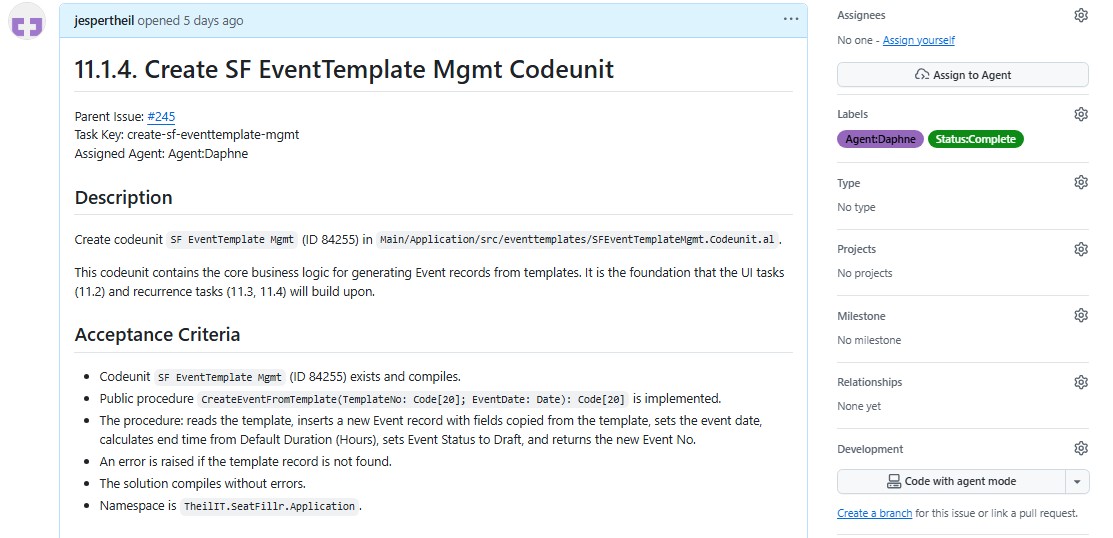Open the Labels settings gear

coord(1080,114)
